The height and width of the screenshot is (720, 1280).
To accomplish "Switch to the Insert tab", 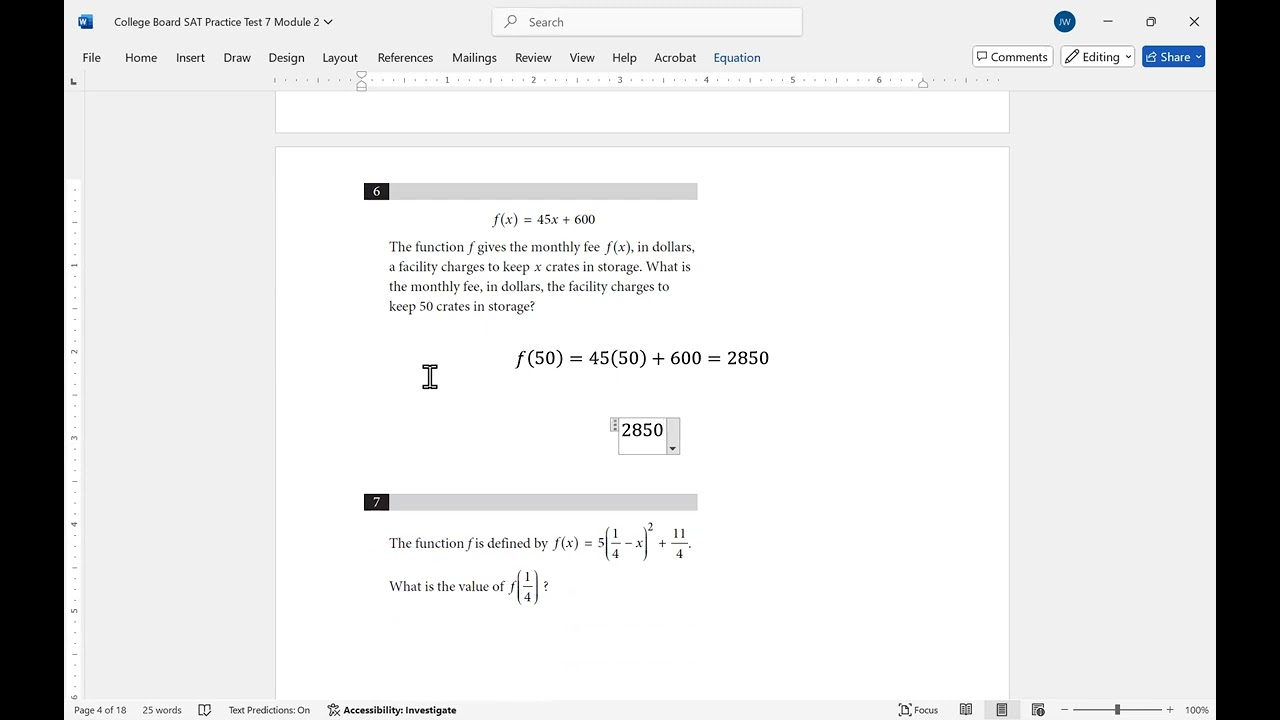I will [x=190, y=57].
